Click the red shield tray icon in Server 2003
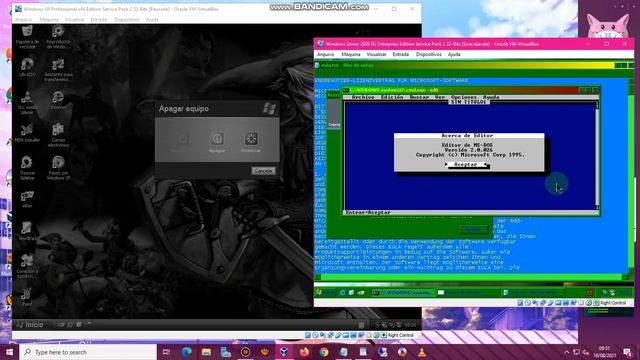The height and width of the screenshot is (360, 640). click(x=589, y=293)
